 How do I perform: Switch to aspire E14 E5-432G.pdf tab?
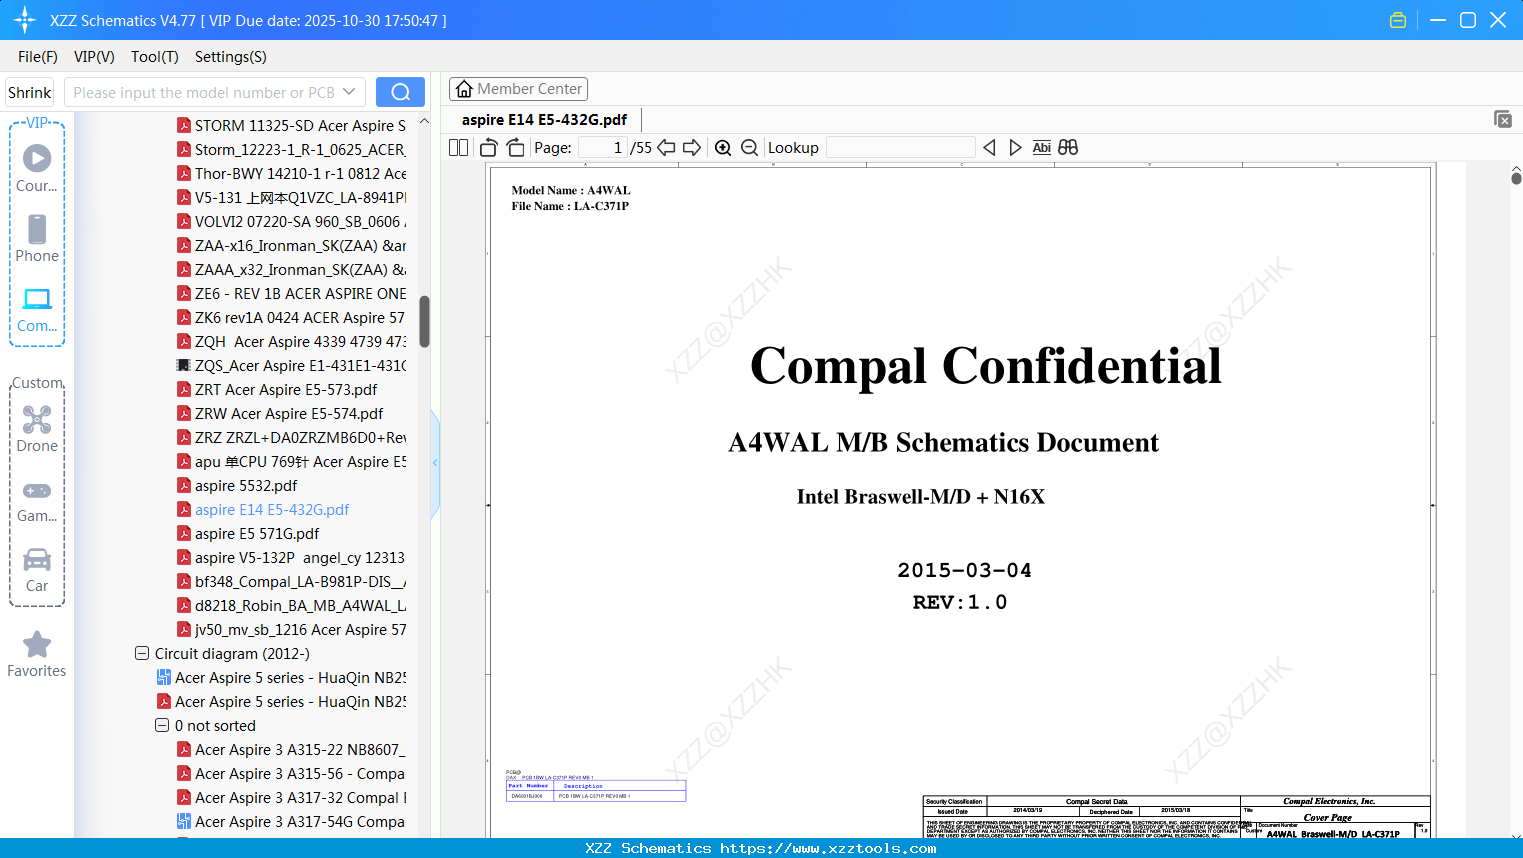point(544,119)
